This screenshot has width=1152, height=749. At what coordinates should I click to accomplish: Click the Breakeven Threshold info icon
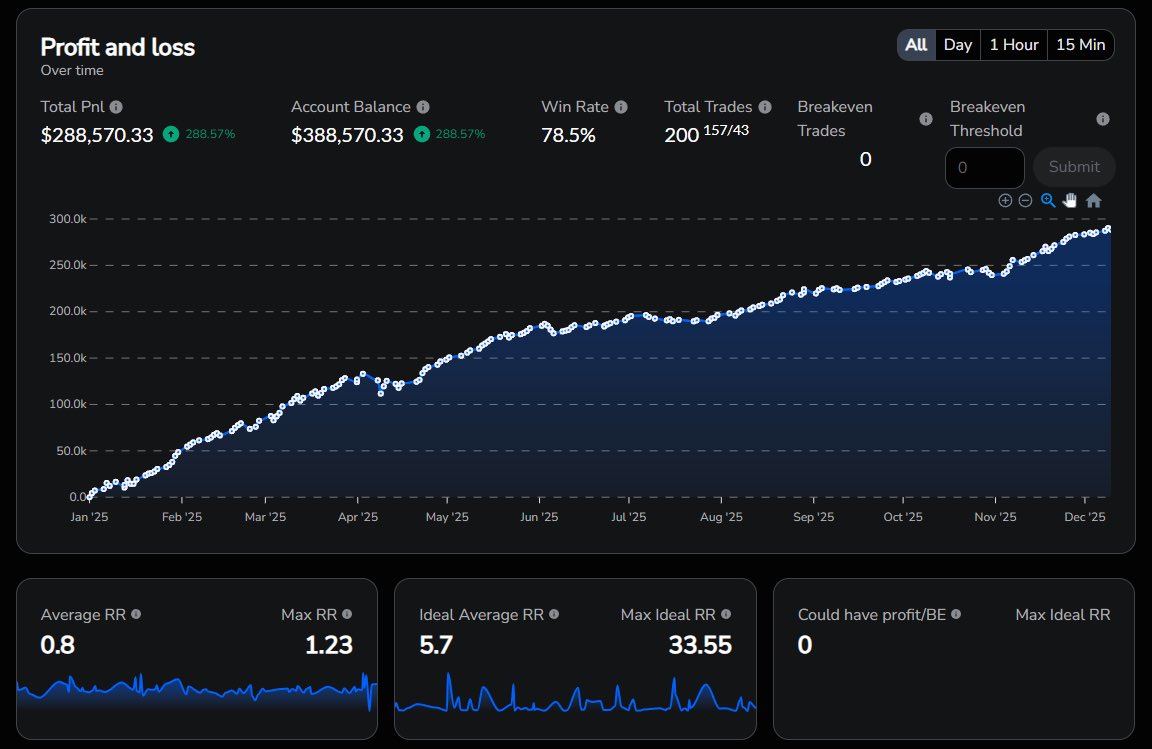(1103, 119)
